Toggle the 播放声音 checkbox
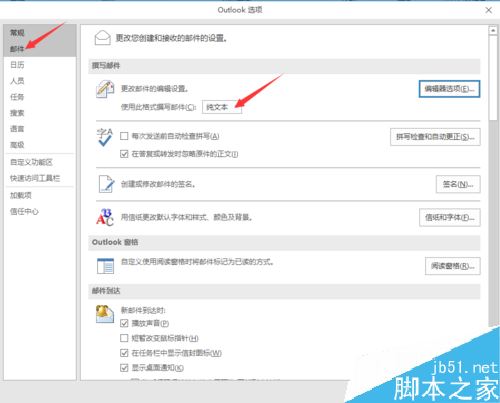 [x=124, y=323]
